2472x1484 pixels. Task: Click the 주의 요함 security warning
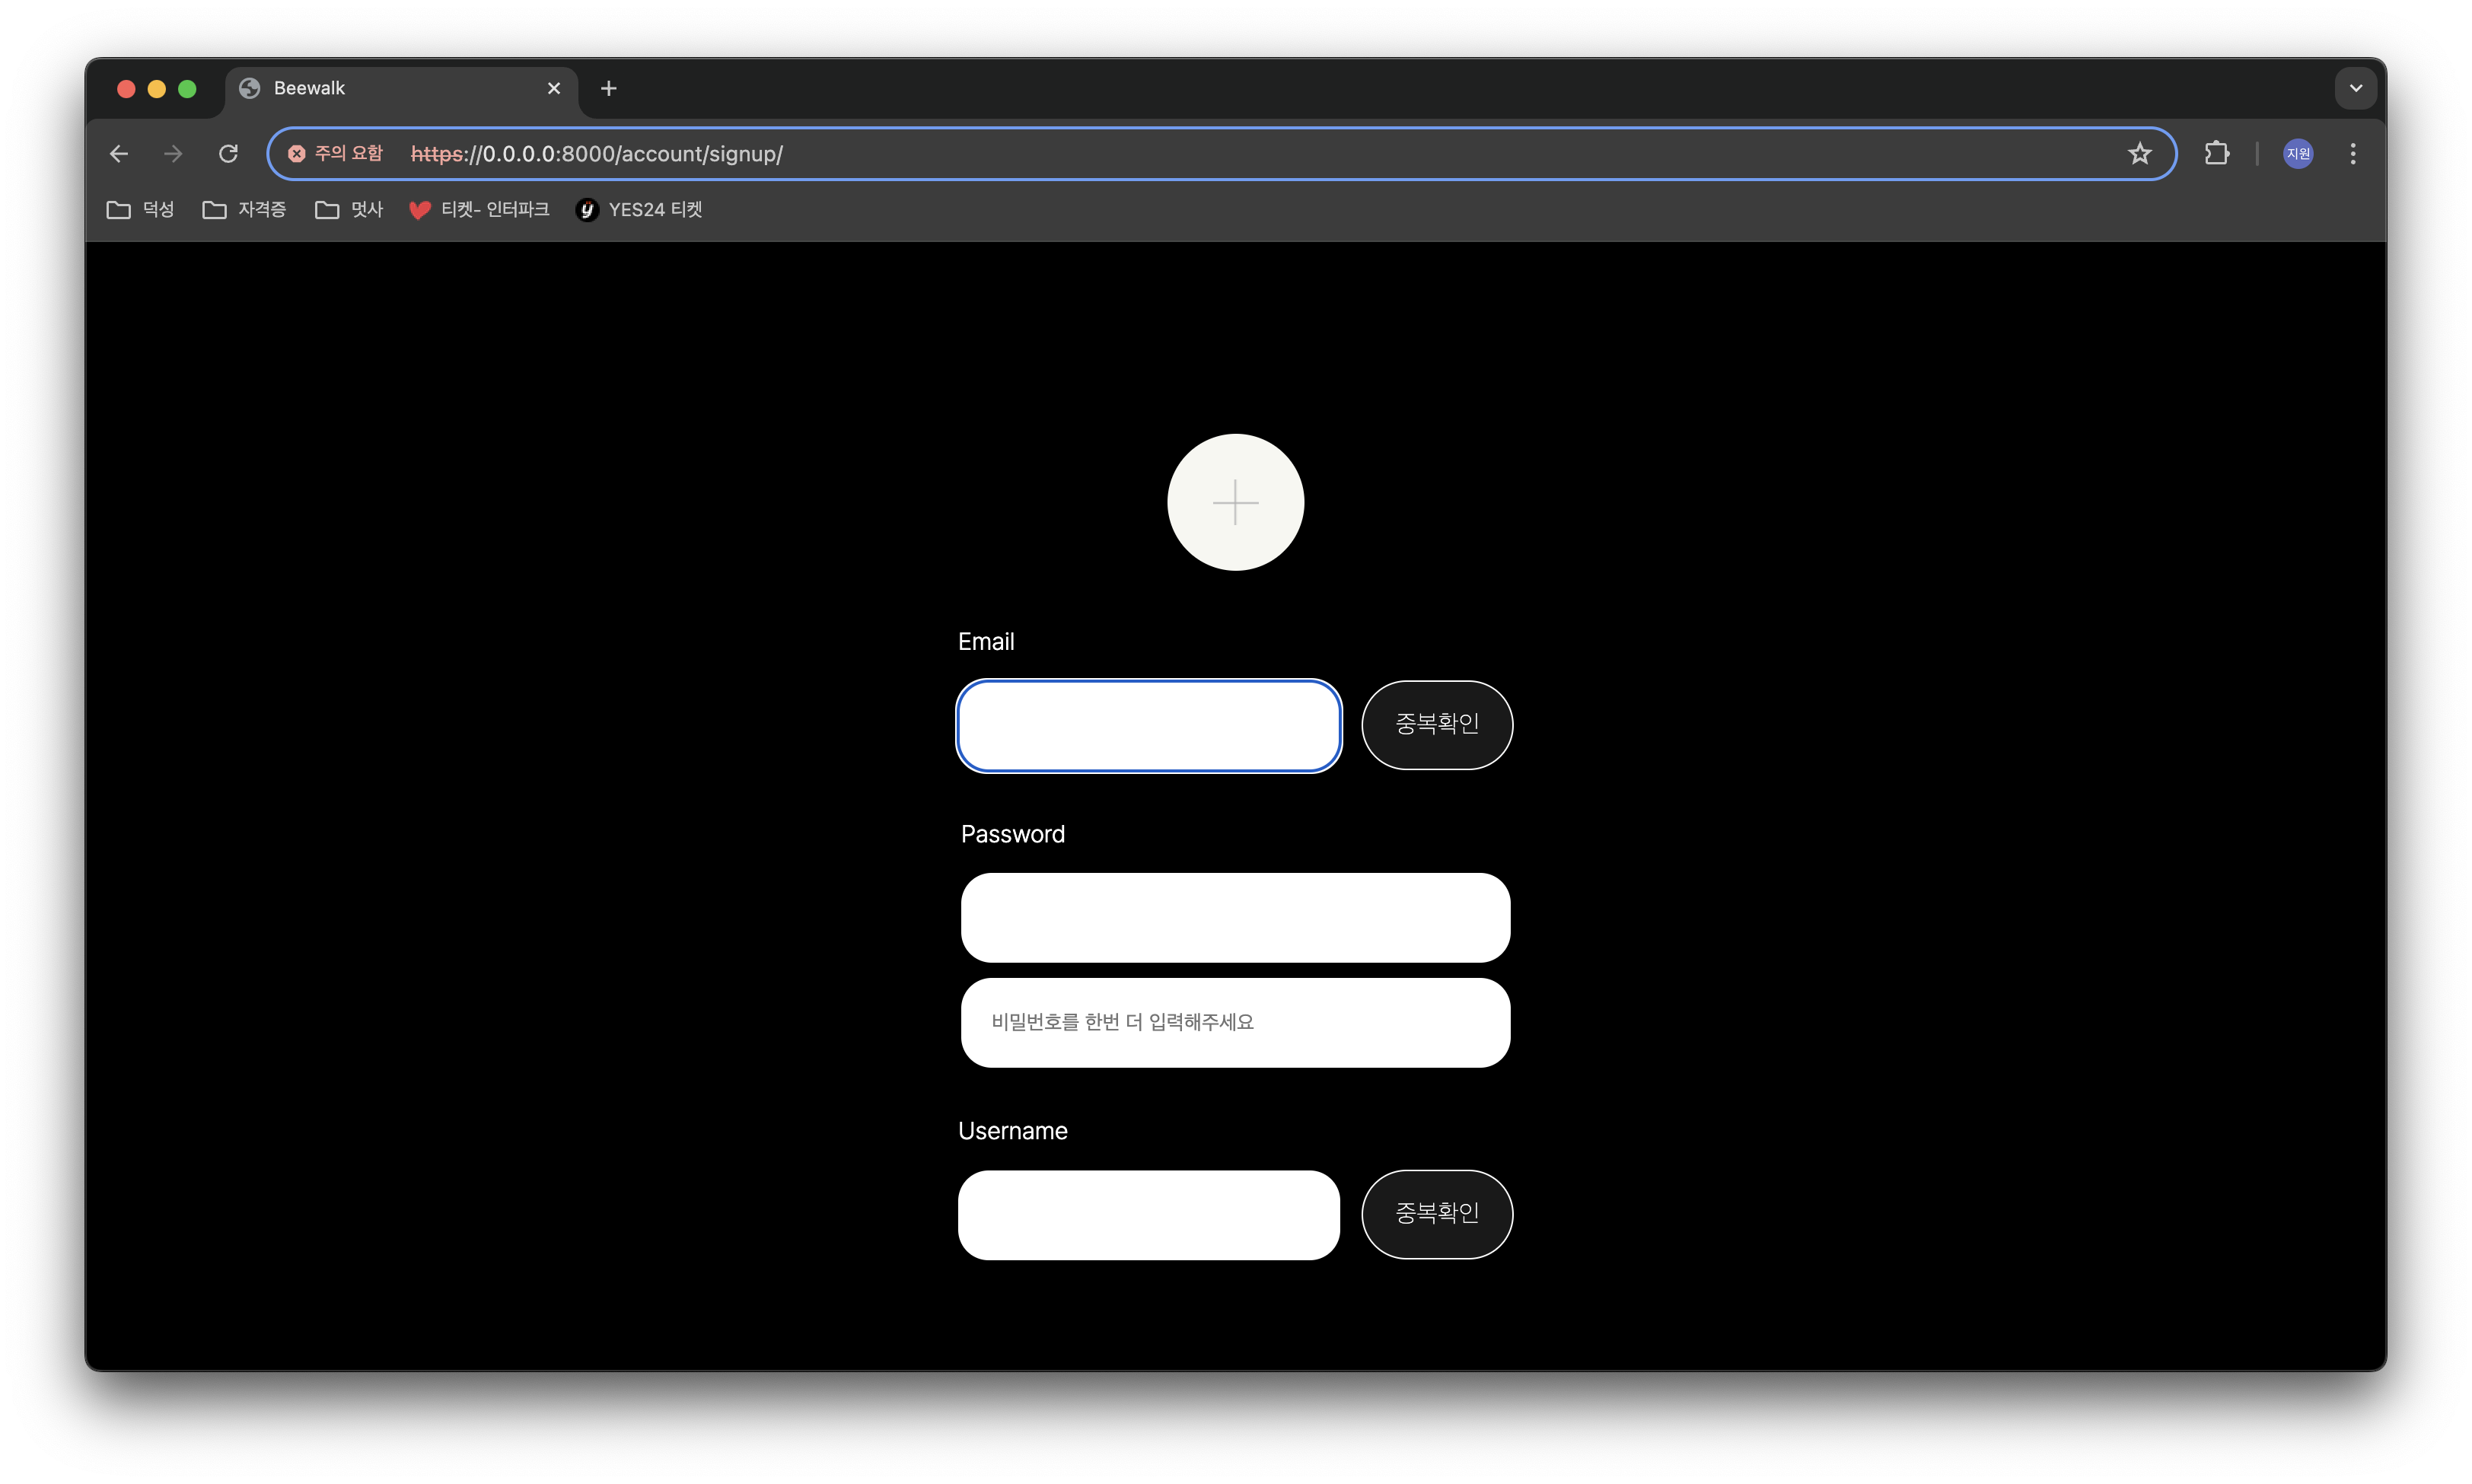(336, 153)
